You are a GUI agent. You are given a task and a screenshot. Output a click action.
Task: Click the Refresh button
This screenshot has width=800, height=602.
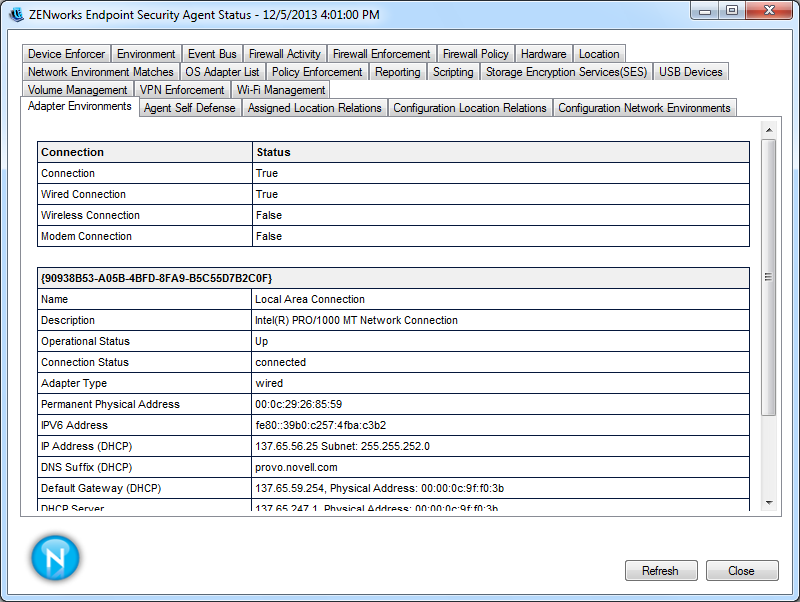pos(661,570)
